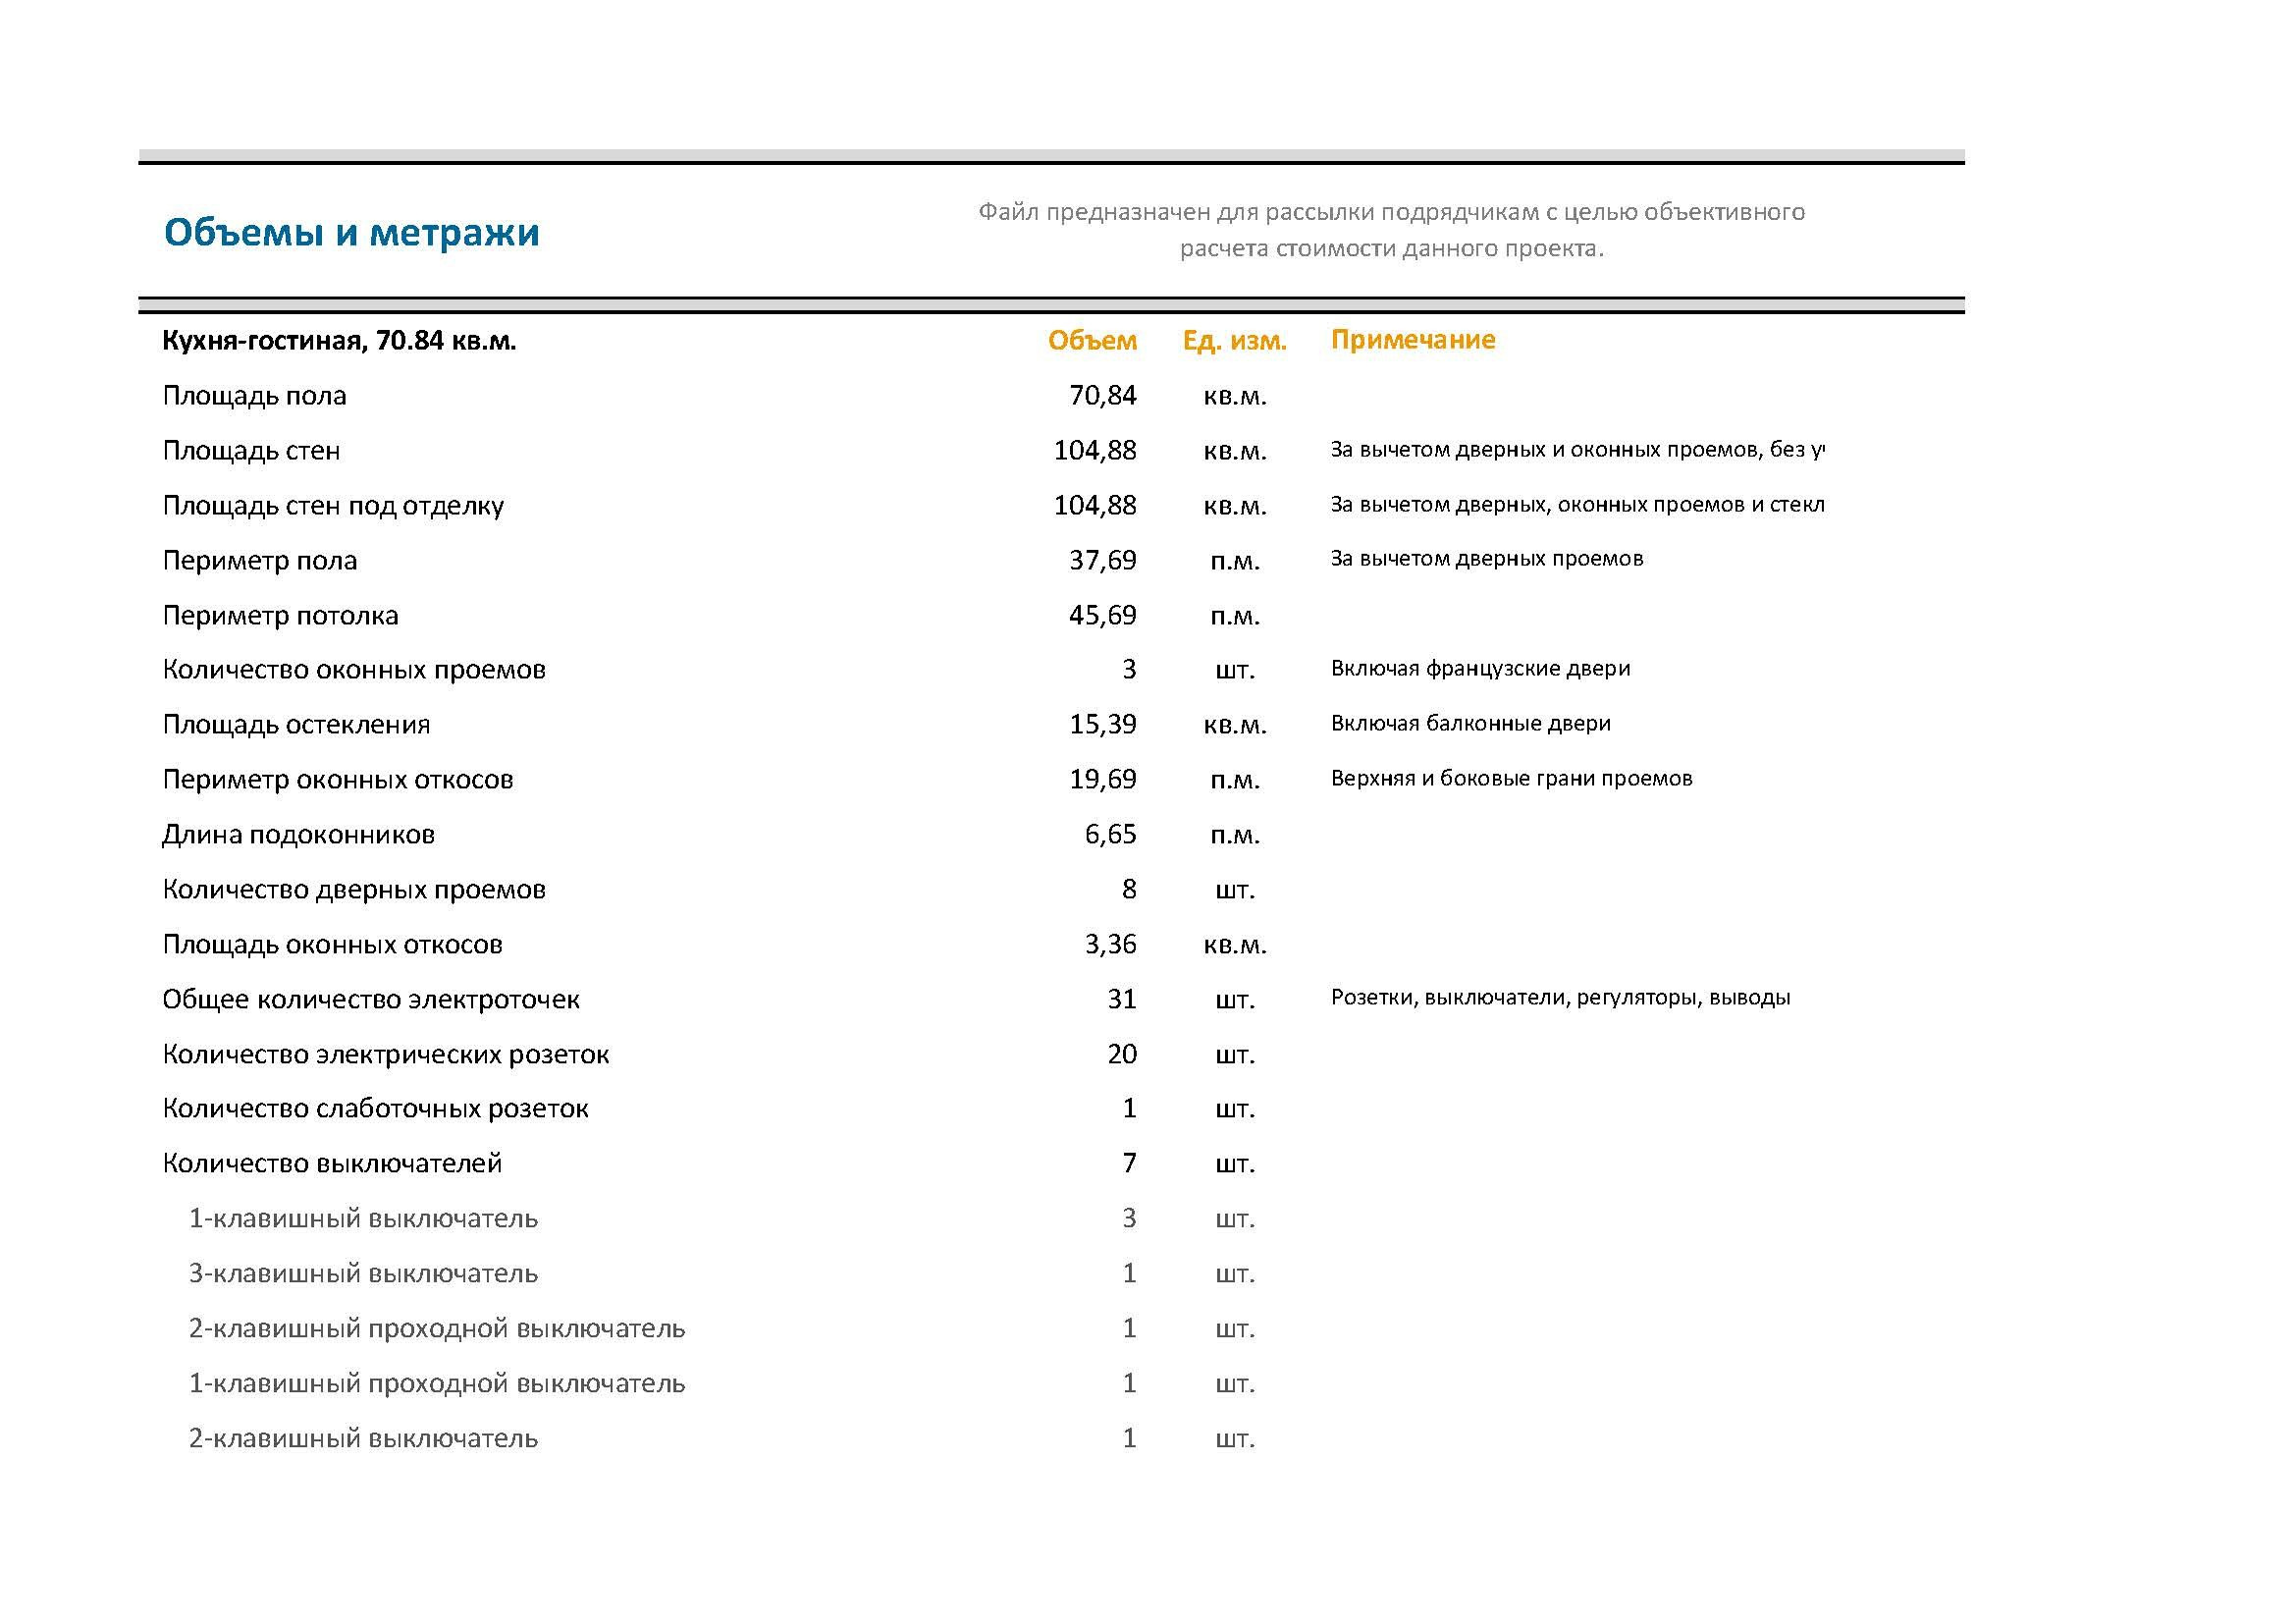Select the 'Периметр потолка' row label
The image size is (2296, 1624).
tap(280, 615)
